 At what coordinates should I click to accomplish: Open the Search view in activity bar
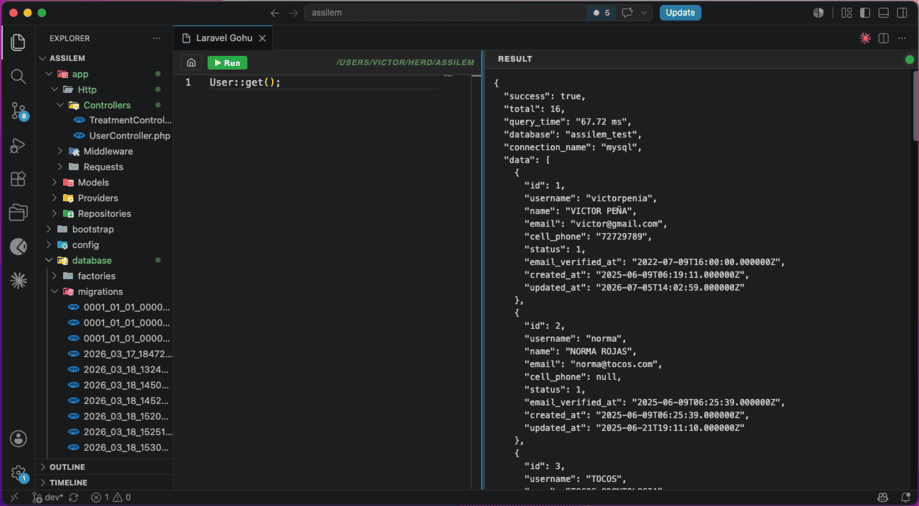[18, 76]
